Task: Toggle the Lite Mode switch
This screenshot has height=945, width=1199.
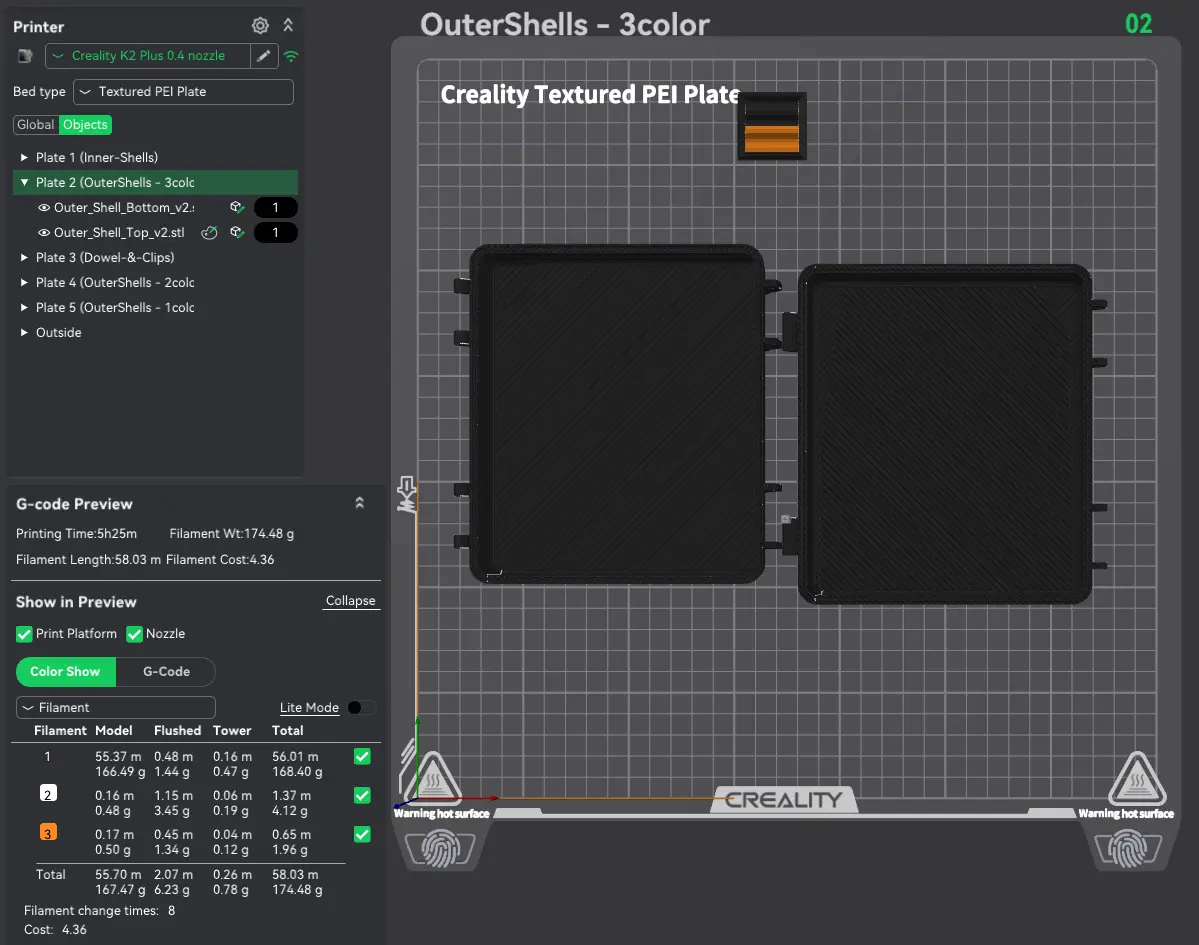Action: 361,708
